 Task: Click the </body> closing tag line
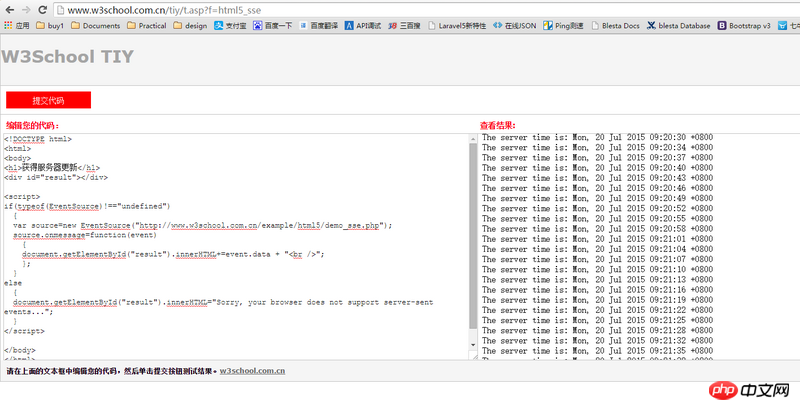click(x=20, y=350)
